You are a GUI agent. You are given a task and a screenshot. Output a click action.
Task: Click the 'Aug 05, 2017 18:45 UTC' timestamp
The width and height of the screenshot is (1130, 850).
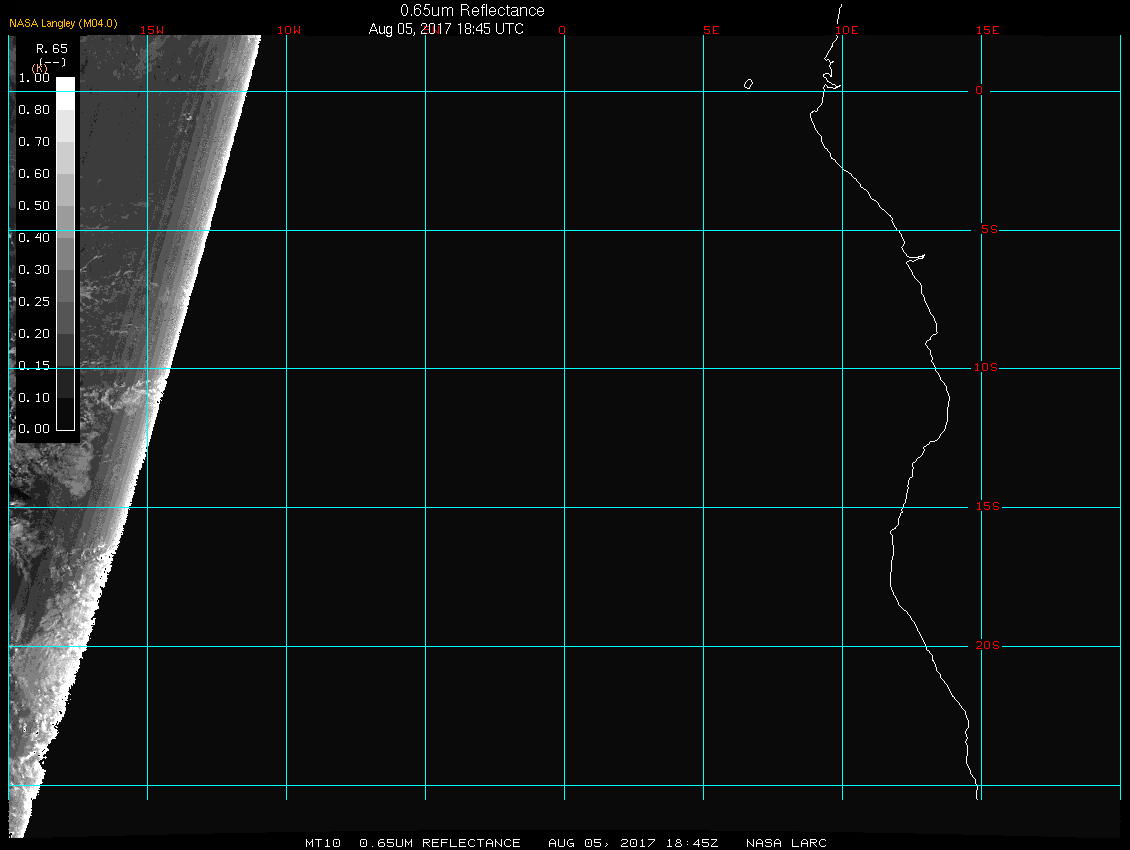point(446,29)
